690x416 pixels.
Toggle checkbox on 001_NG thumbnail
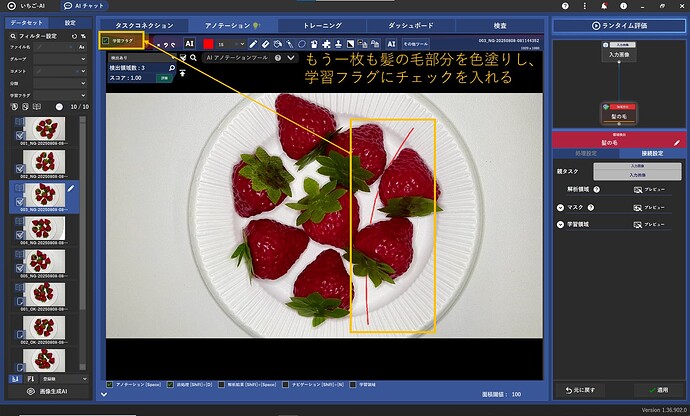(x=20, y=136)
